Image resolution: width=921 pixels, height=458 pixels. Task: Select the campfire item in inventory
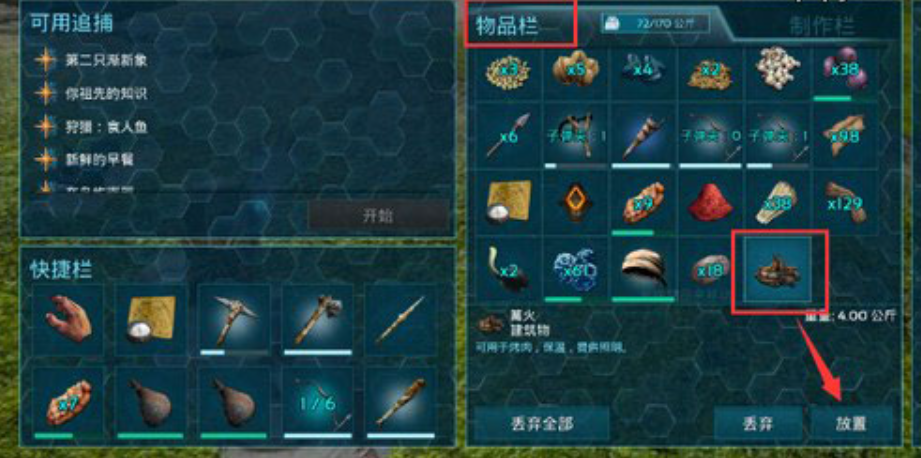pyautogui.click(x=778, y=270)
